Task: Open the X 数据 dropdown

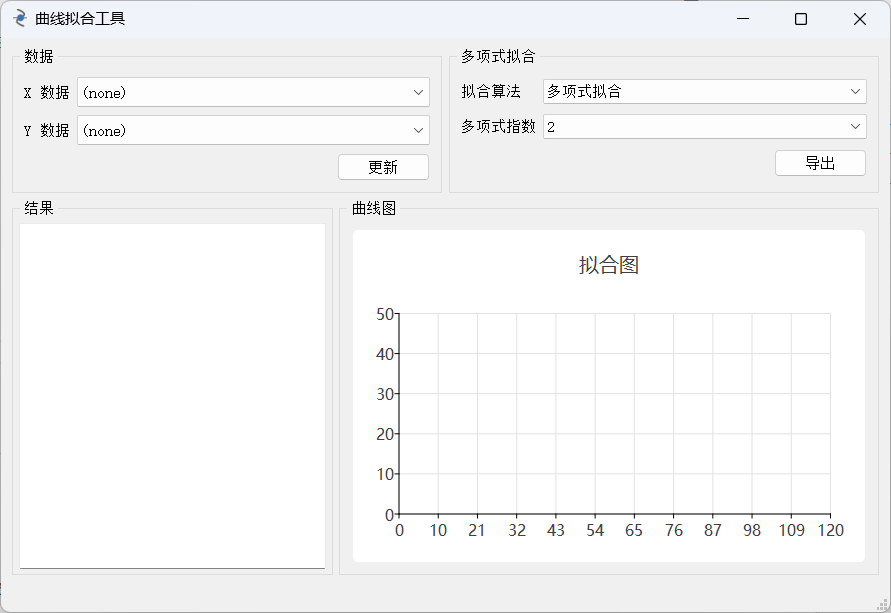Action: [253, 92]
